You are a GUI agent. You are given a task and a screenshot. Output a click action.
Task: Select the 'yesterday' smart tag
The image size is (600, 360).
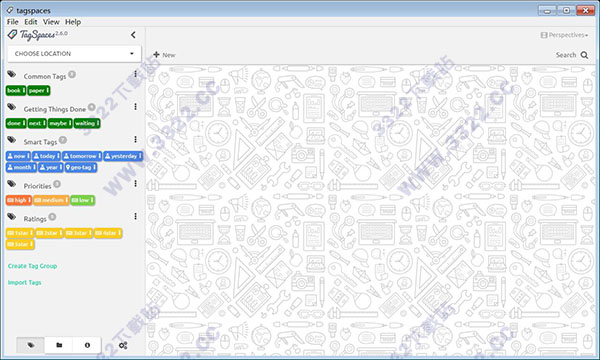(x=123, y=156)
